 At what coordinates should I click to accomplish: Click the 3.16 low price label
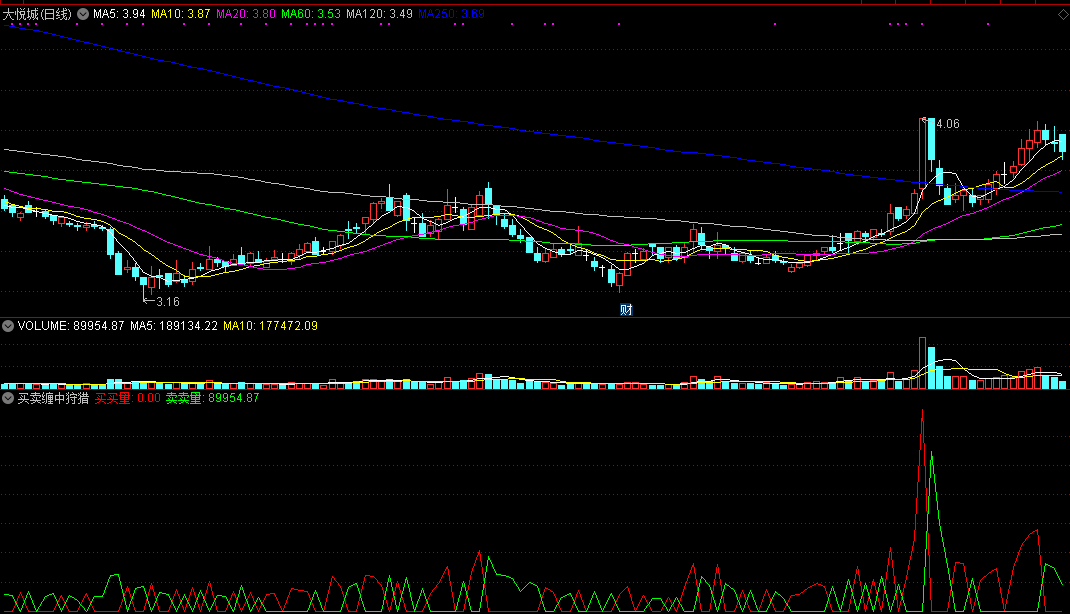[x=167, y=302]
